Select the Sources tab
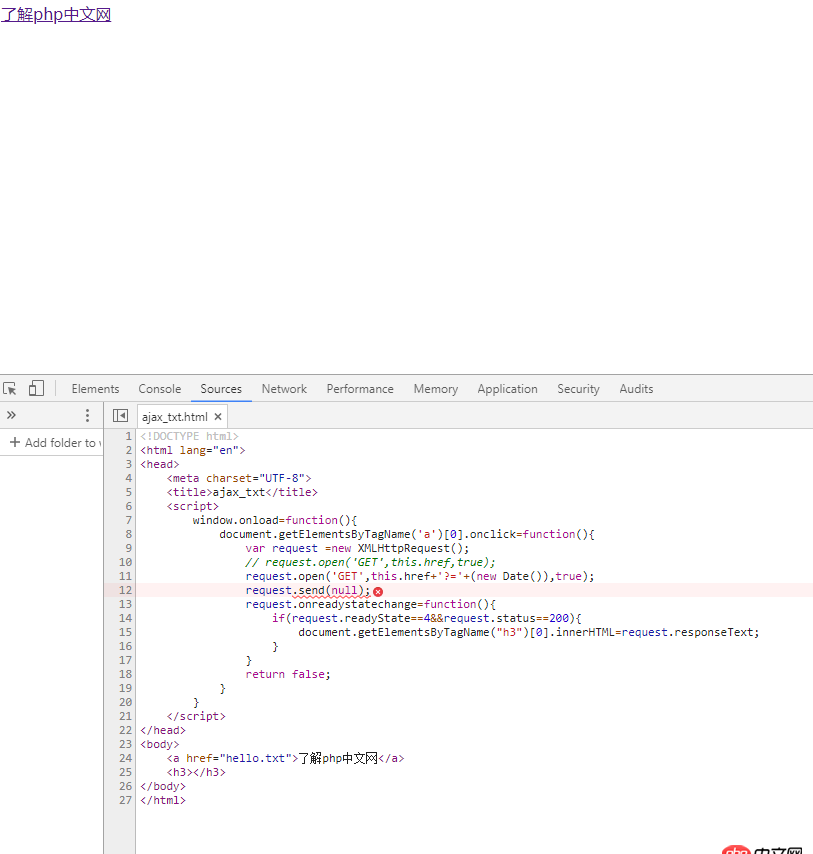 221,389
